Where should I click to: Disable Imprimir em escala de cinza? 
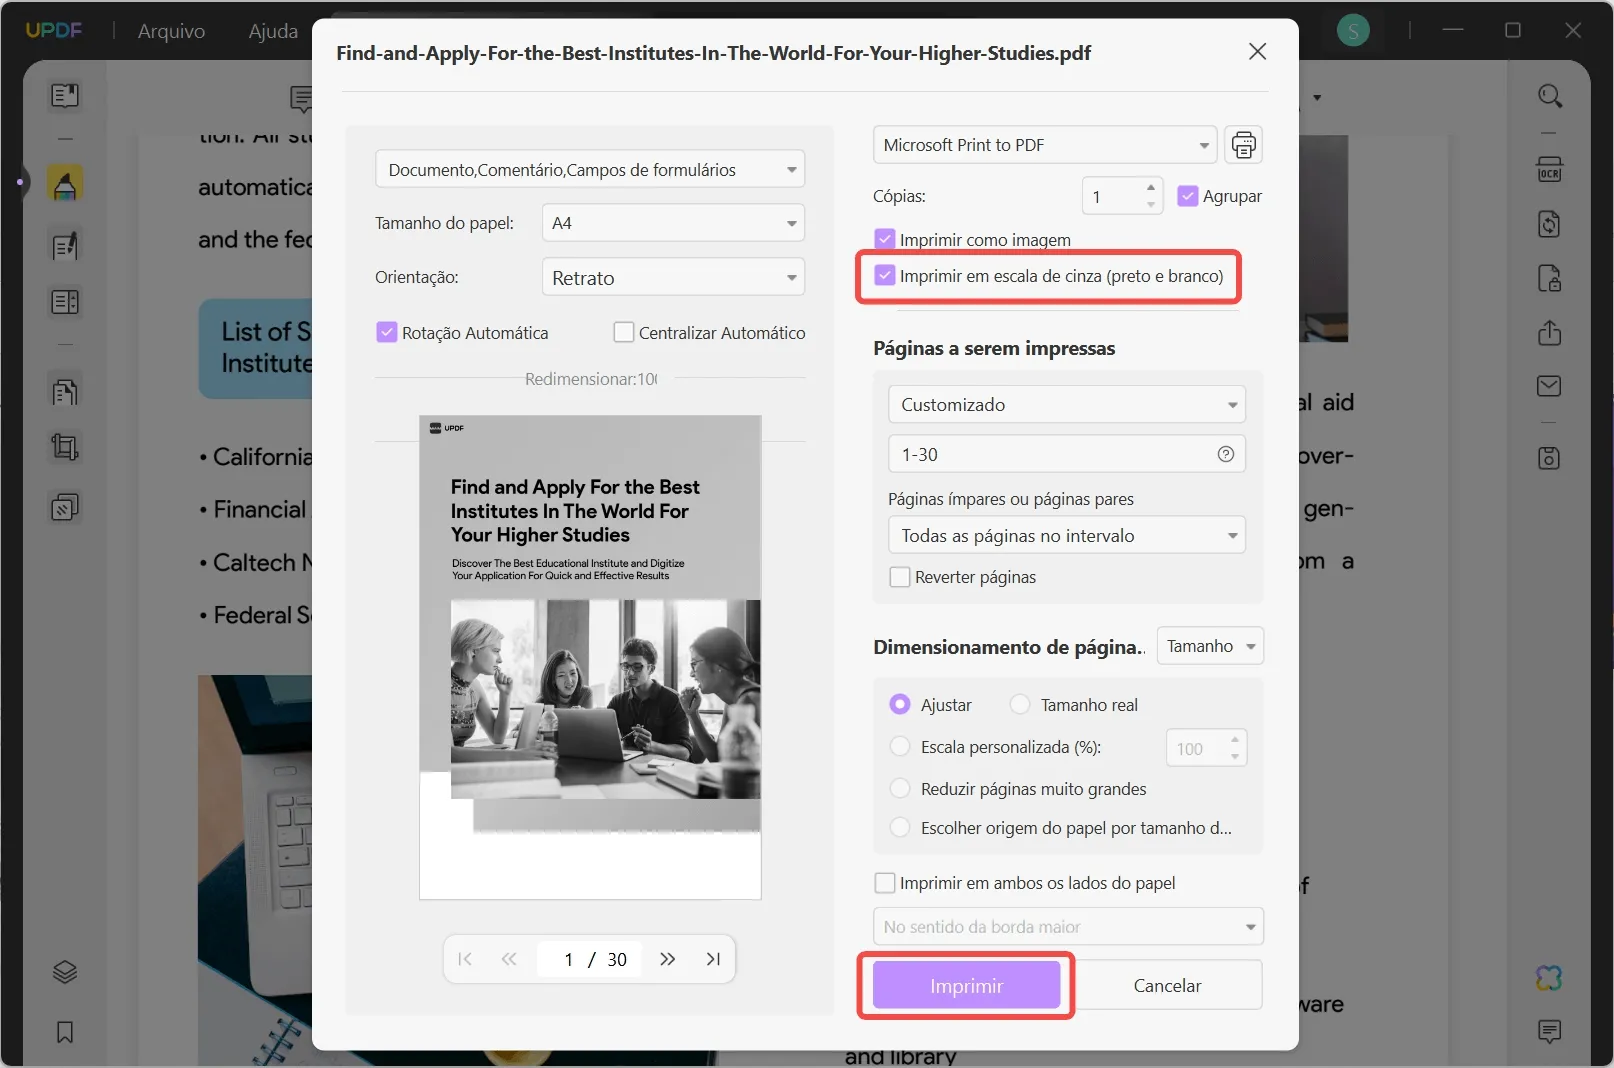click(885, 275)
